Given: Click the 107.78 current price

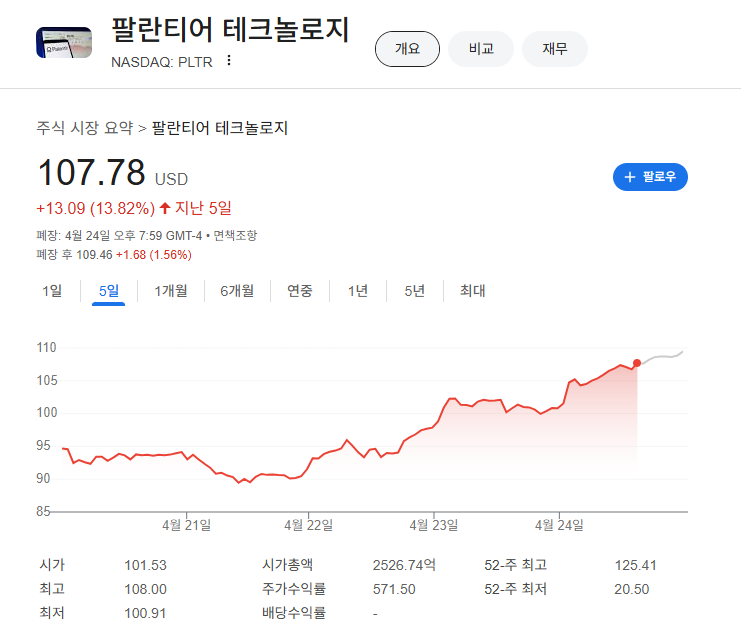Looking at the screenshot, I should click(x=91, y=173).
